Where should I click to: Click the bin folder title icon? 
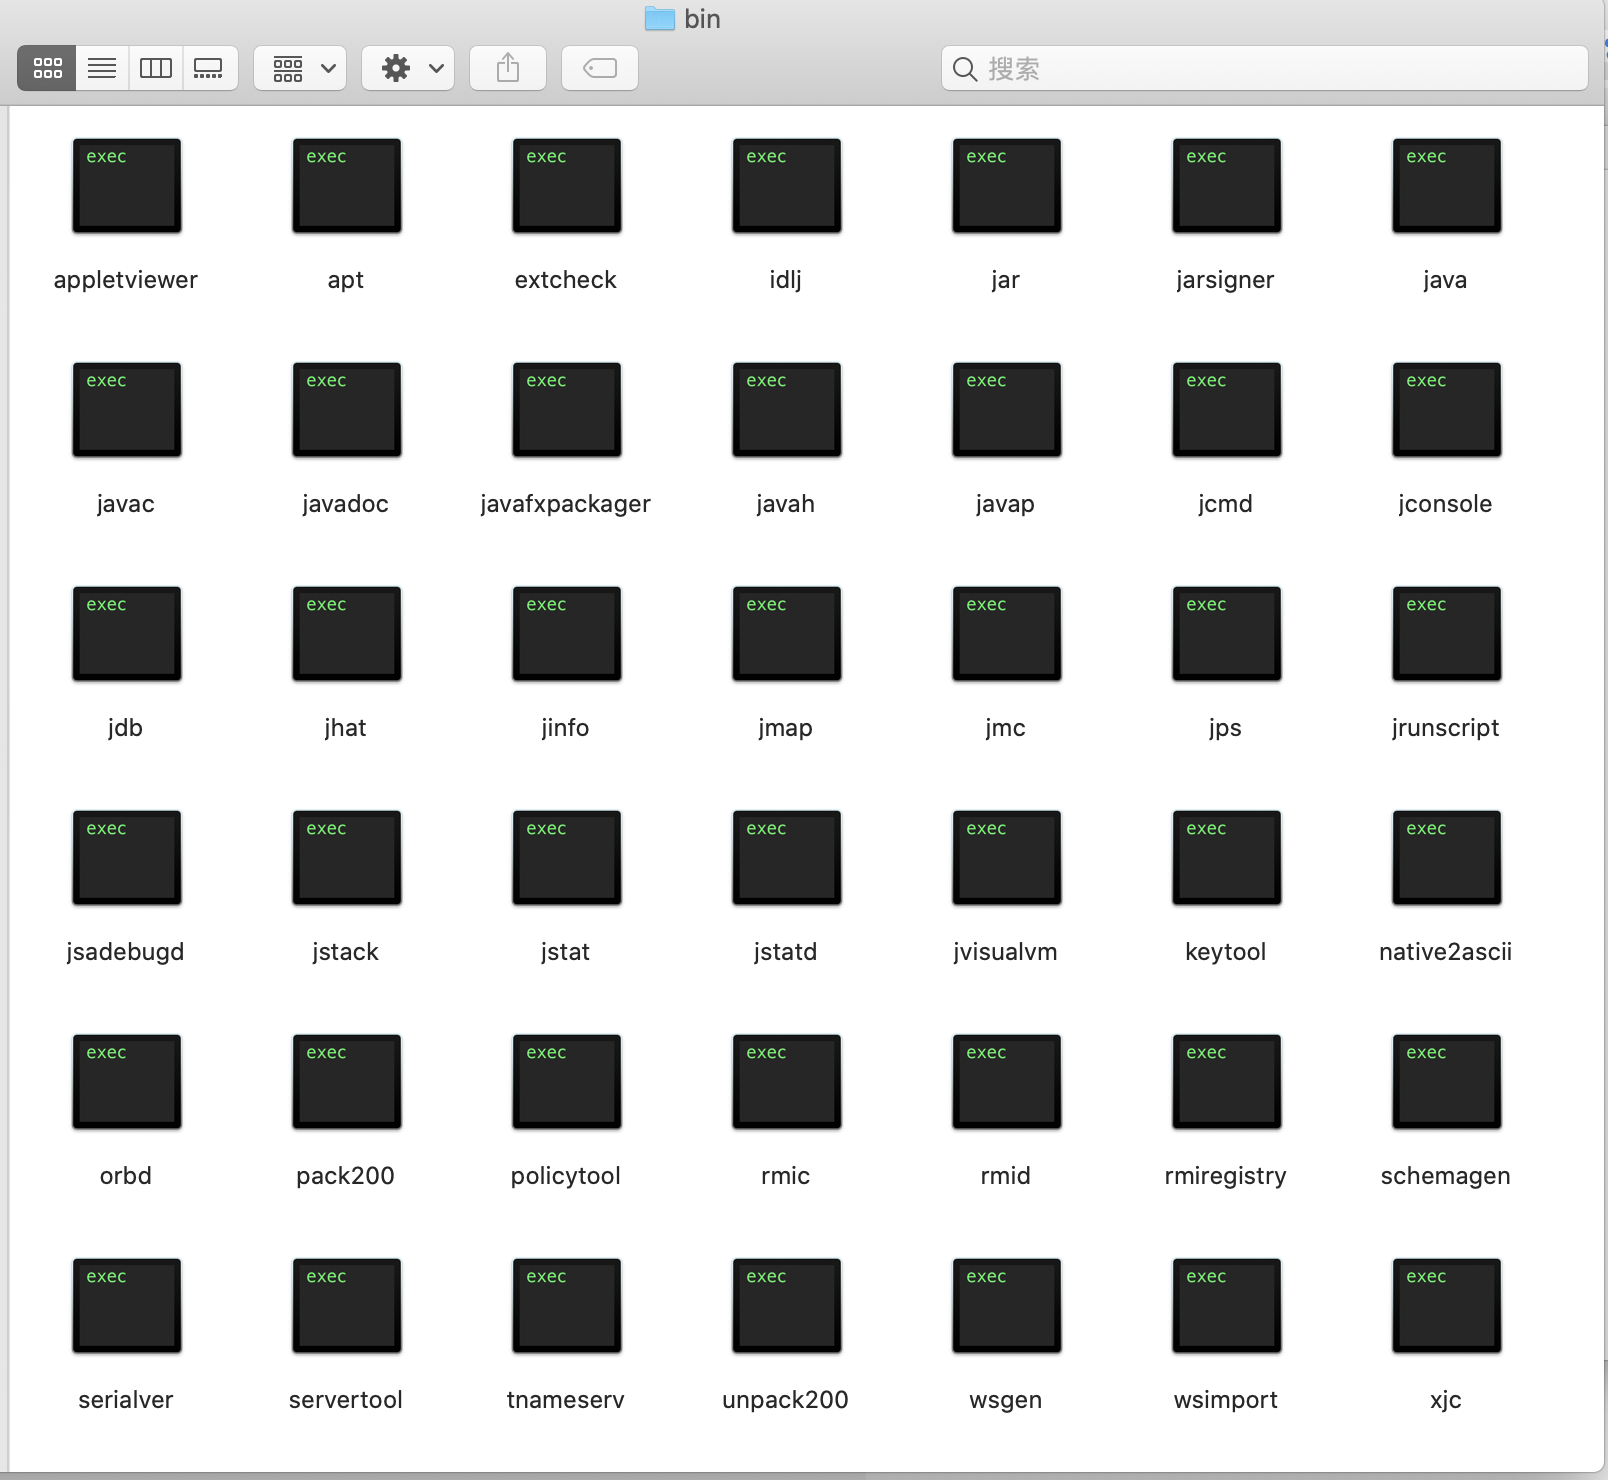point(660,19)
